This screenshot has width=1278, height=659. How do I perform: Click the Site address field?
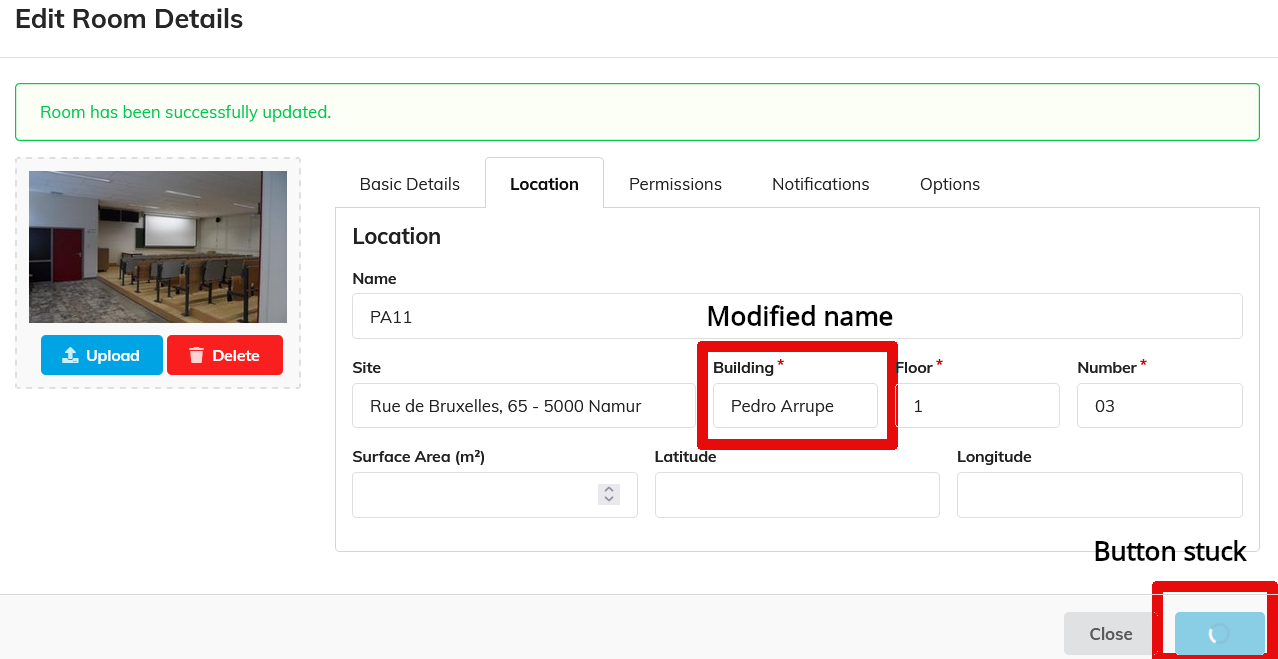click(x=523, y=406)
